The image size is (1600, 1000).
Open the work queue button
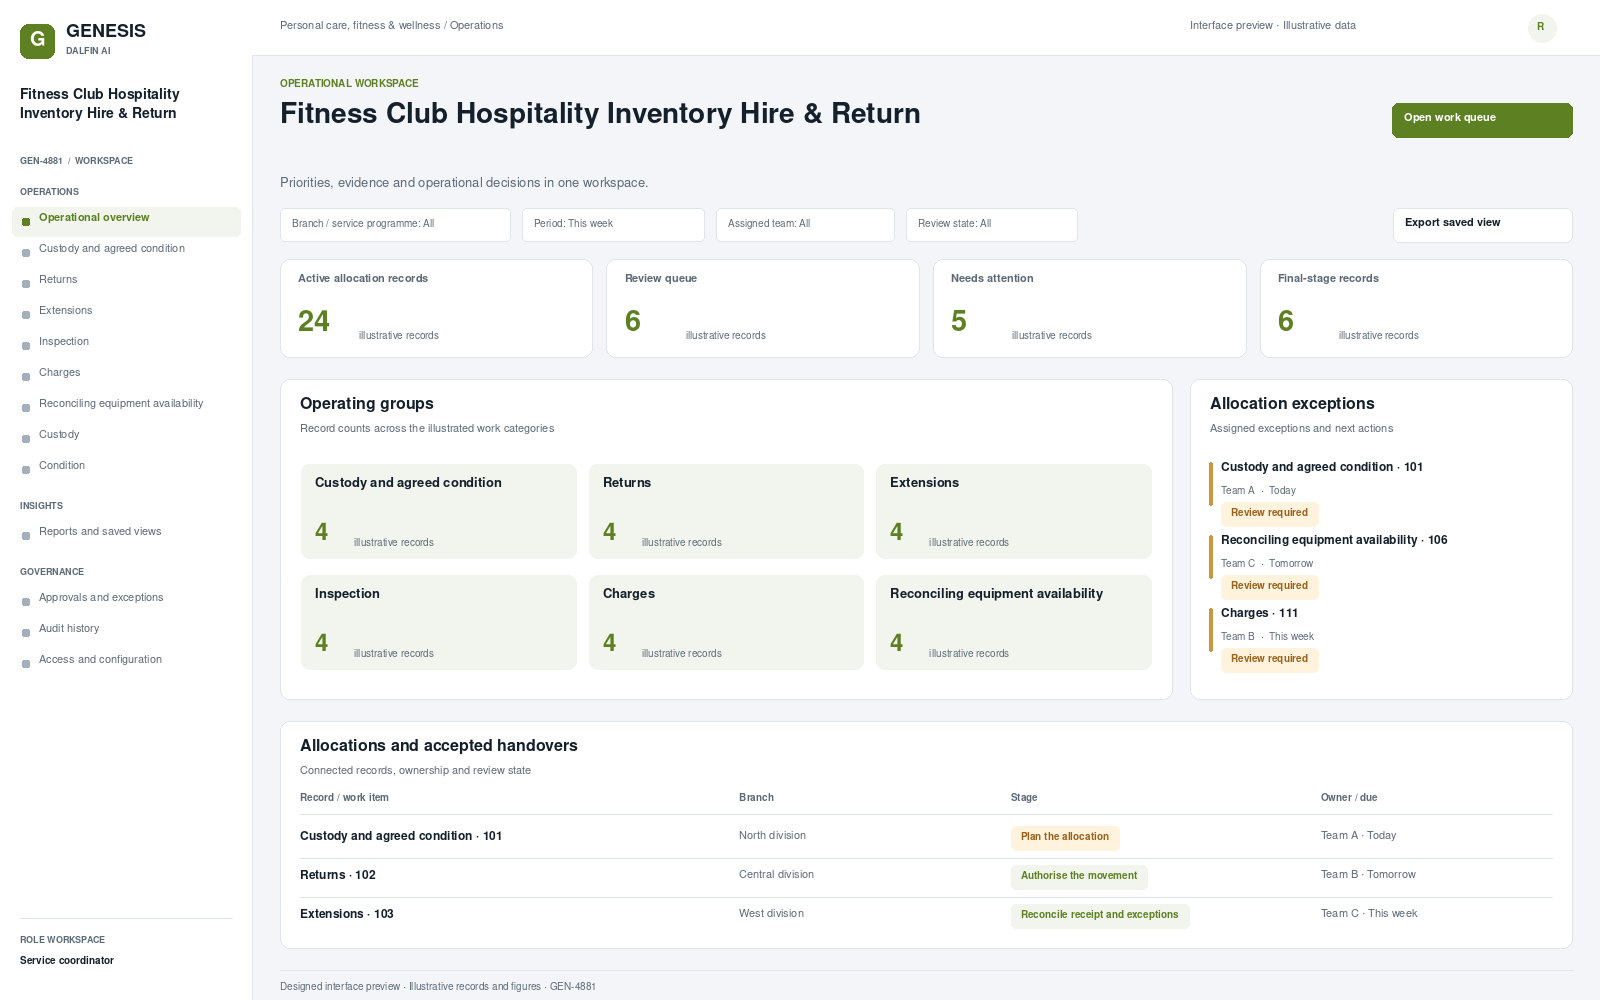tap(1482, 120)
